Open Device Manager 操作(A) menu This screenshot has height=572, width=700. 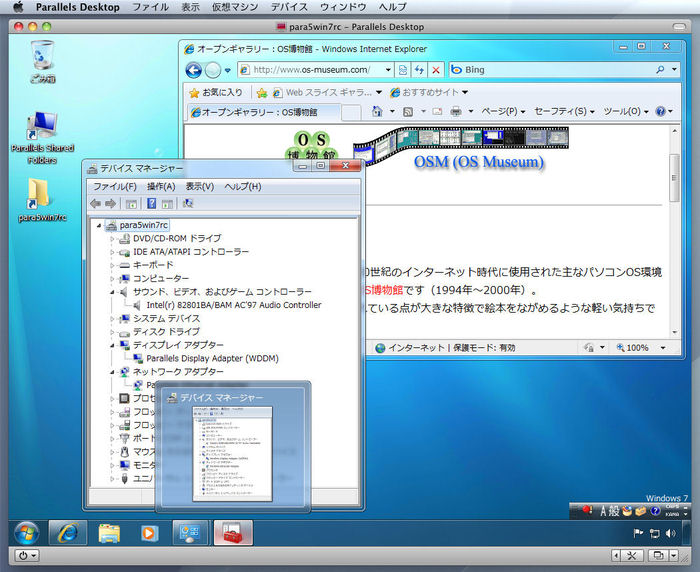[x=161, y=187]
